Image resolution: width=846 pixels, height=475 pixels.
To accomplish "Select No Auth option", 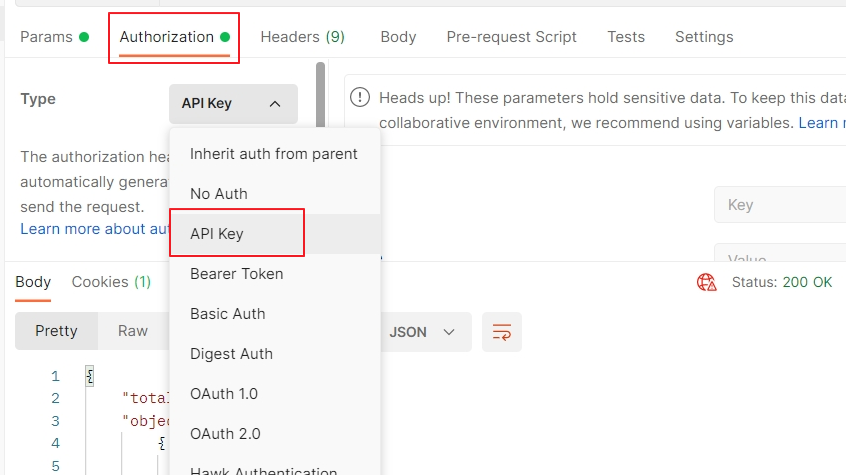I will (x=274, y=194).
